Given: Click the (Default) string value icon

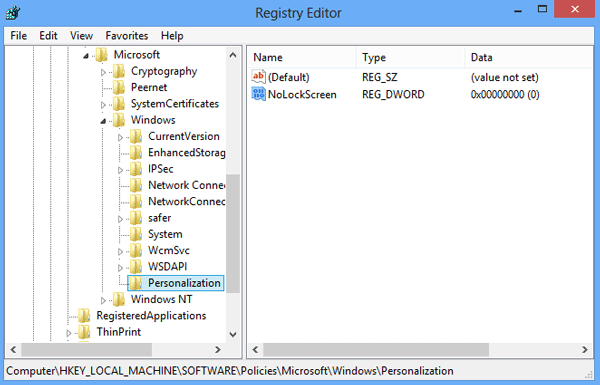Looking at the screenshot, I should pos(258,77).
